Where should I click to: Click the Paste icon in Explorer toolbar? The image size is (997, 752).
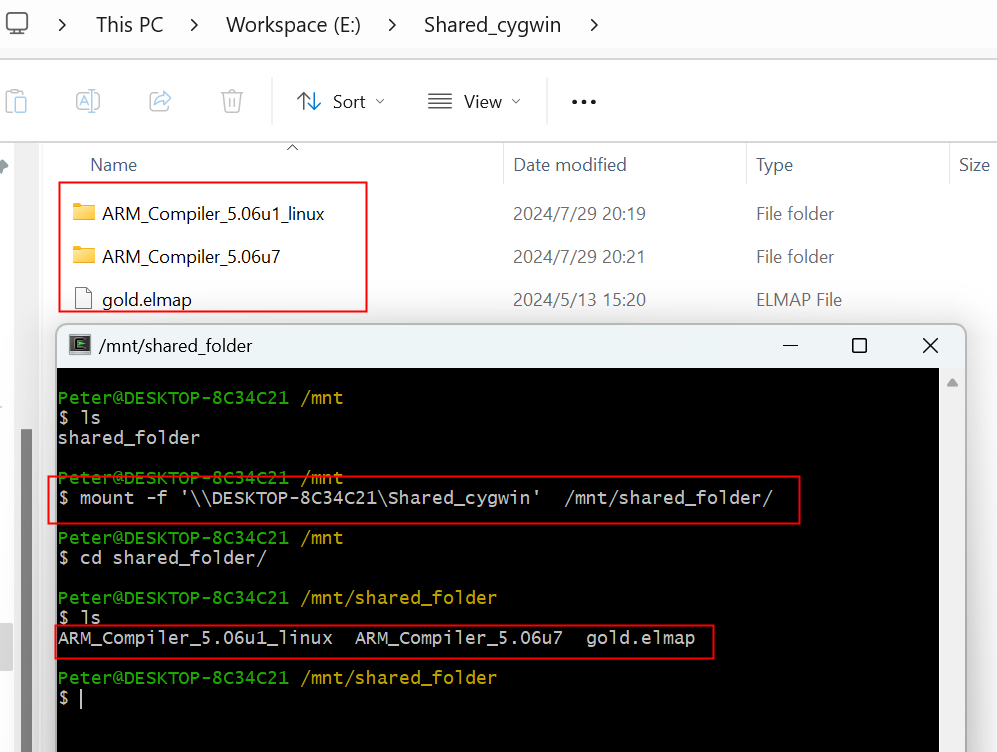tap(16, 101)
